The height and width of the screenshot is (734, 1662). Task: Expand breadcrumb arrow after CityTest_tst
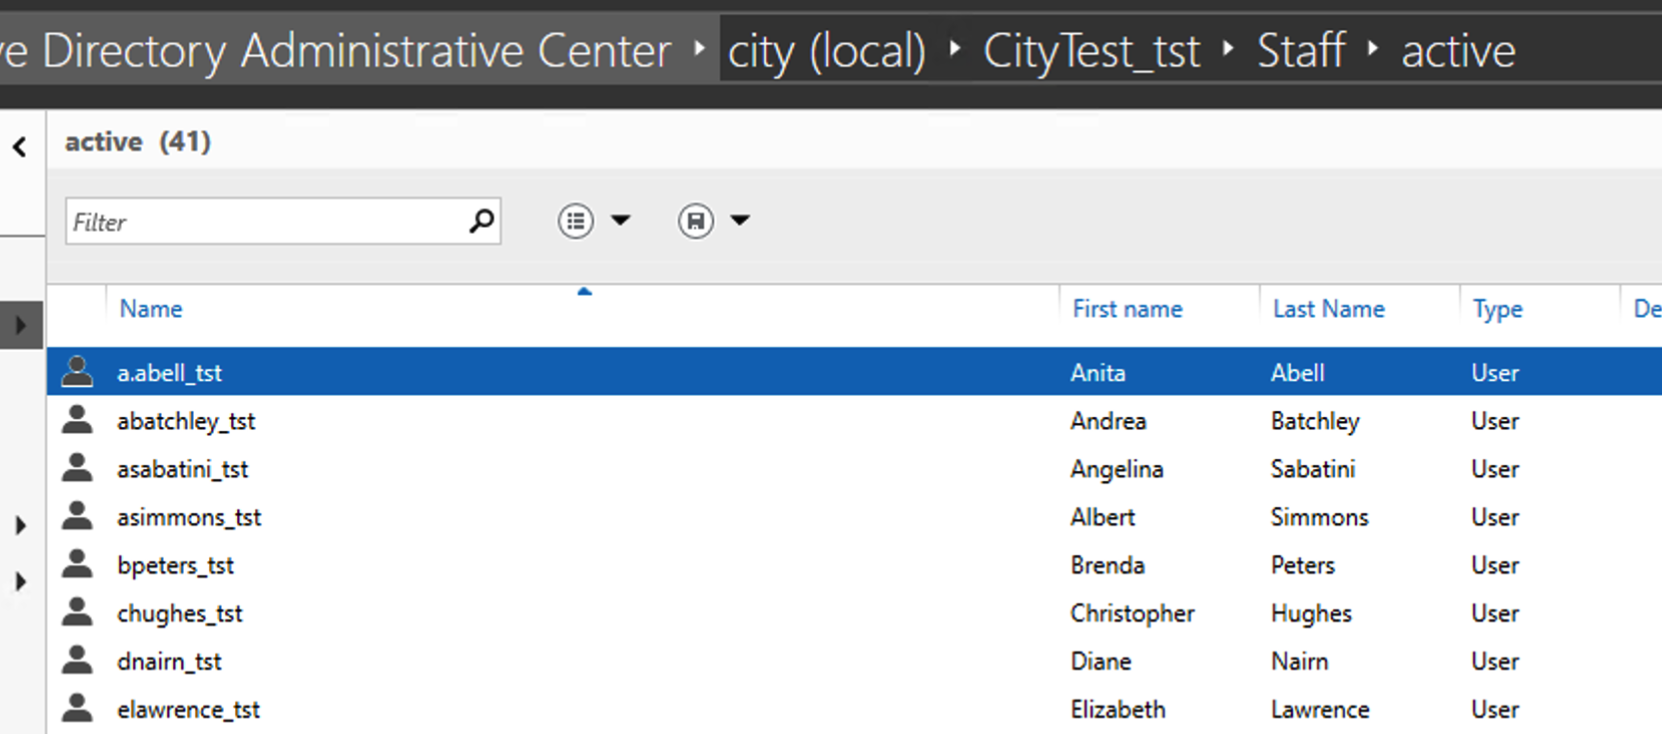pyautogui.click(x=1229, y=49)
